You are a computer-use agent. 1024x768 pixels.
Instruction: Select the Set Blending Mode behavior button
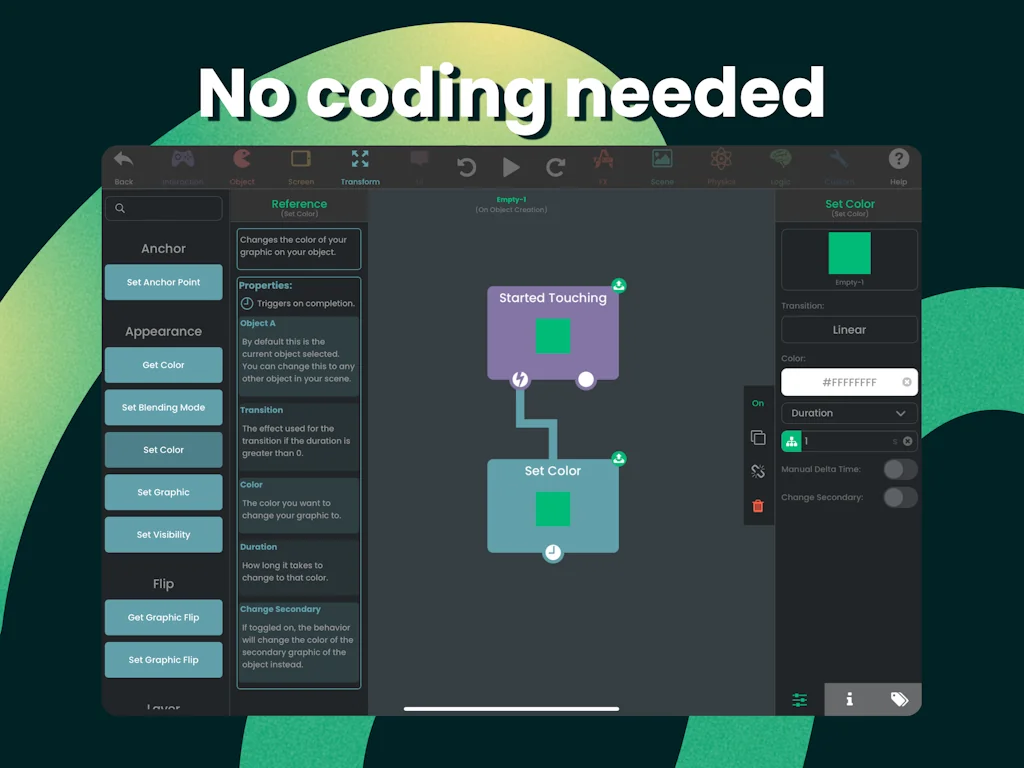click(x=163, y=407)
